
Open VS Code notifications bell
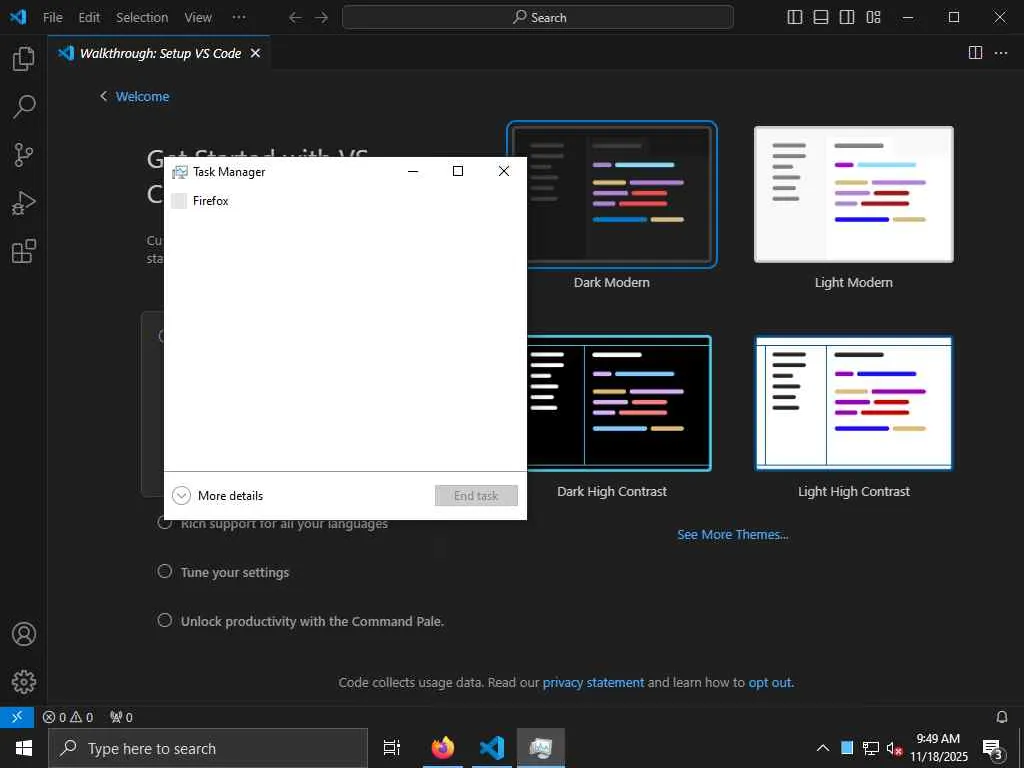tap(1002, 717)
